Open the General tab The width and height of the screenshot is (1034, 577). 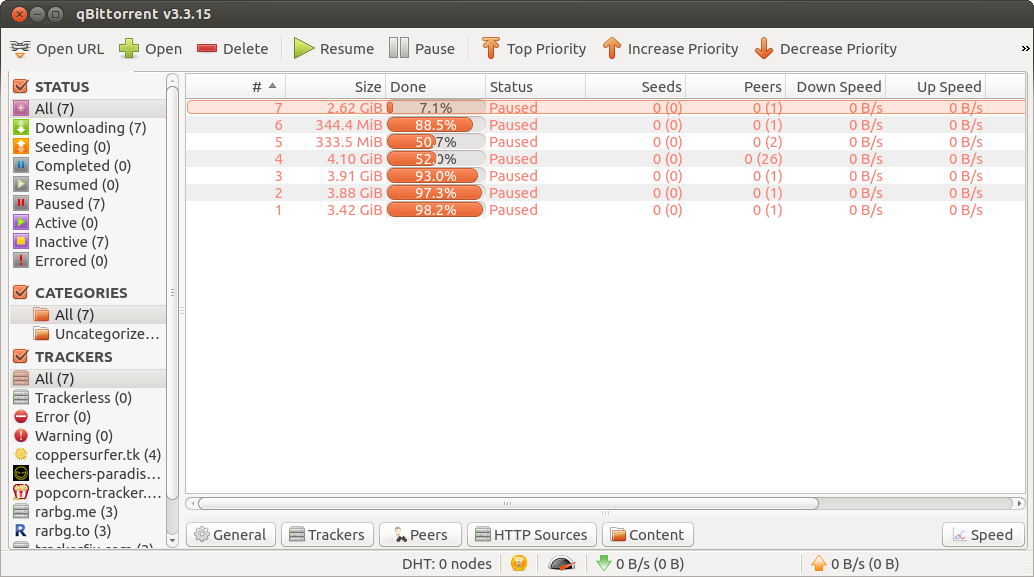pos(231,535)
